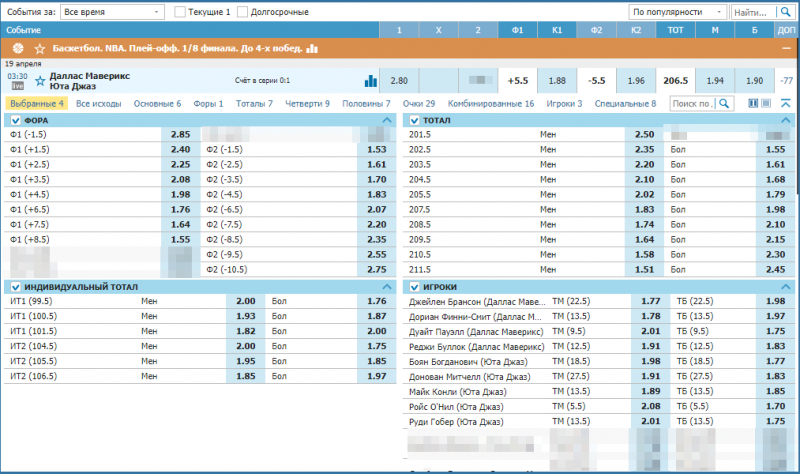Open the statistics bar chart beside the league title
This screenshot has height=474, width=800.
coord(312,48)
